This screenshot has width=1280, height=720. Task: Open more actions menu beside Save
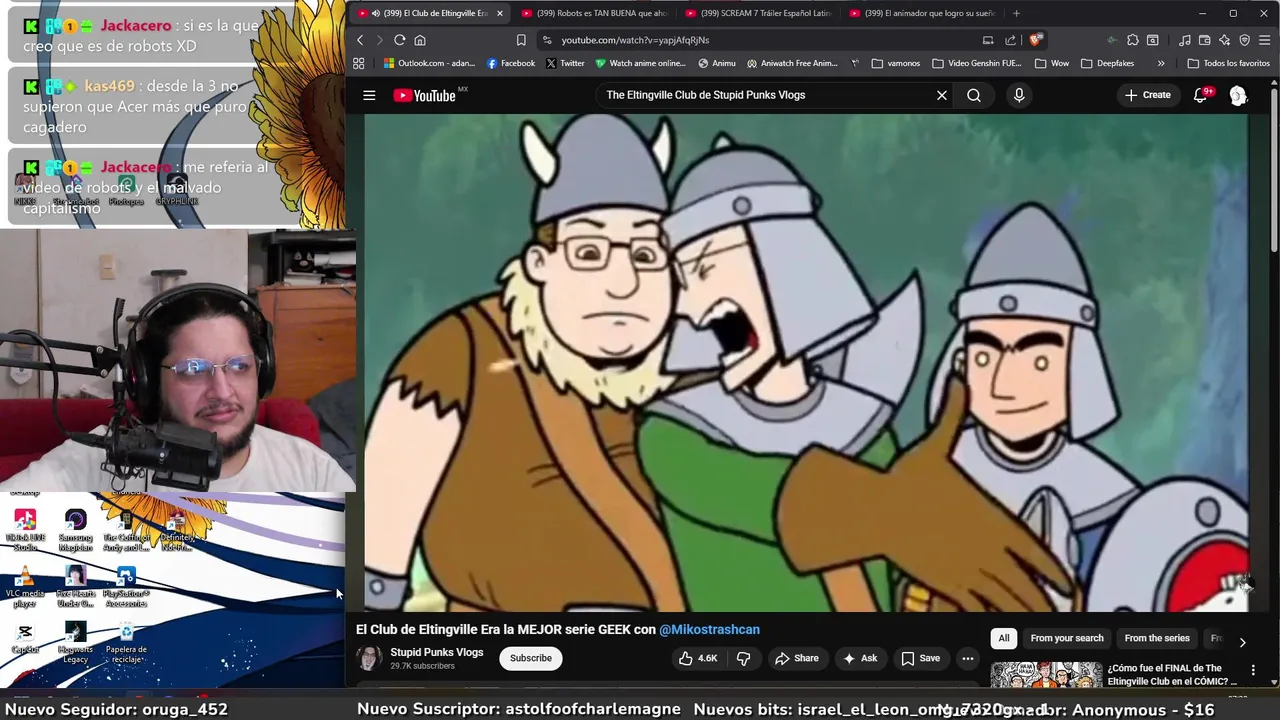coord(967,658)
